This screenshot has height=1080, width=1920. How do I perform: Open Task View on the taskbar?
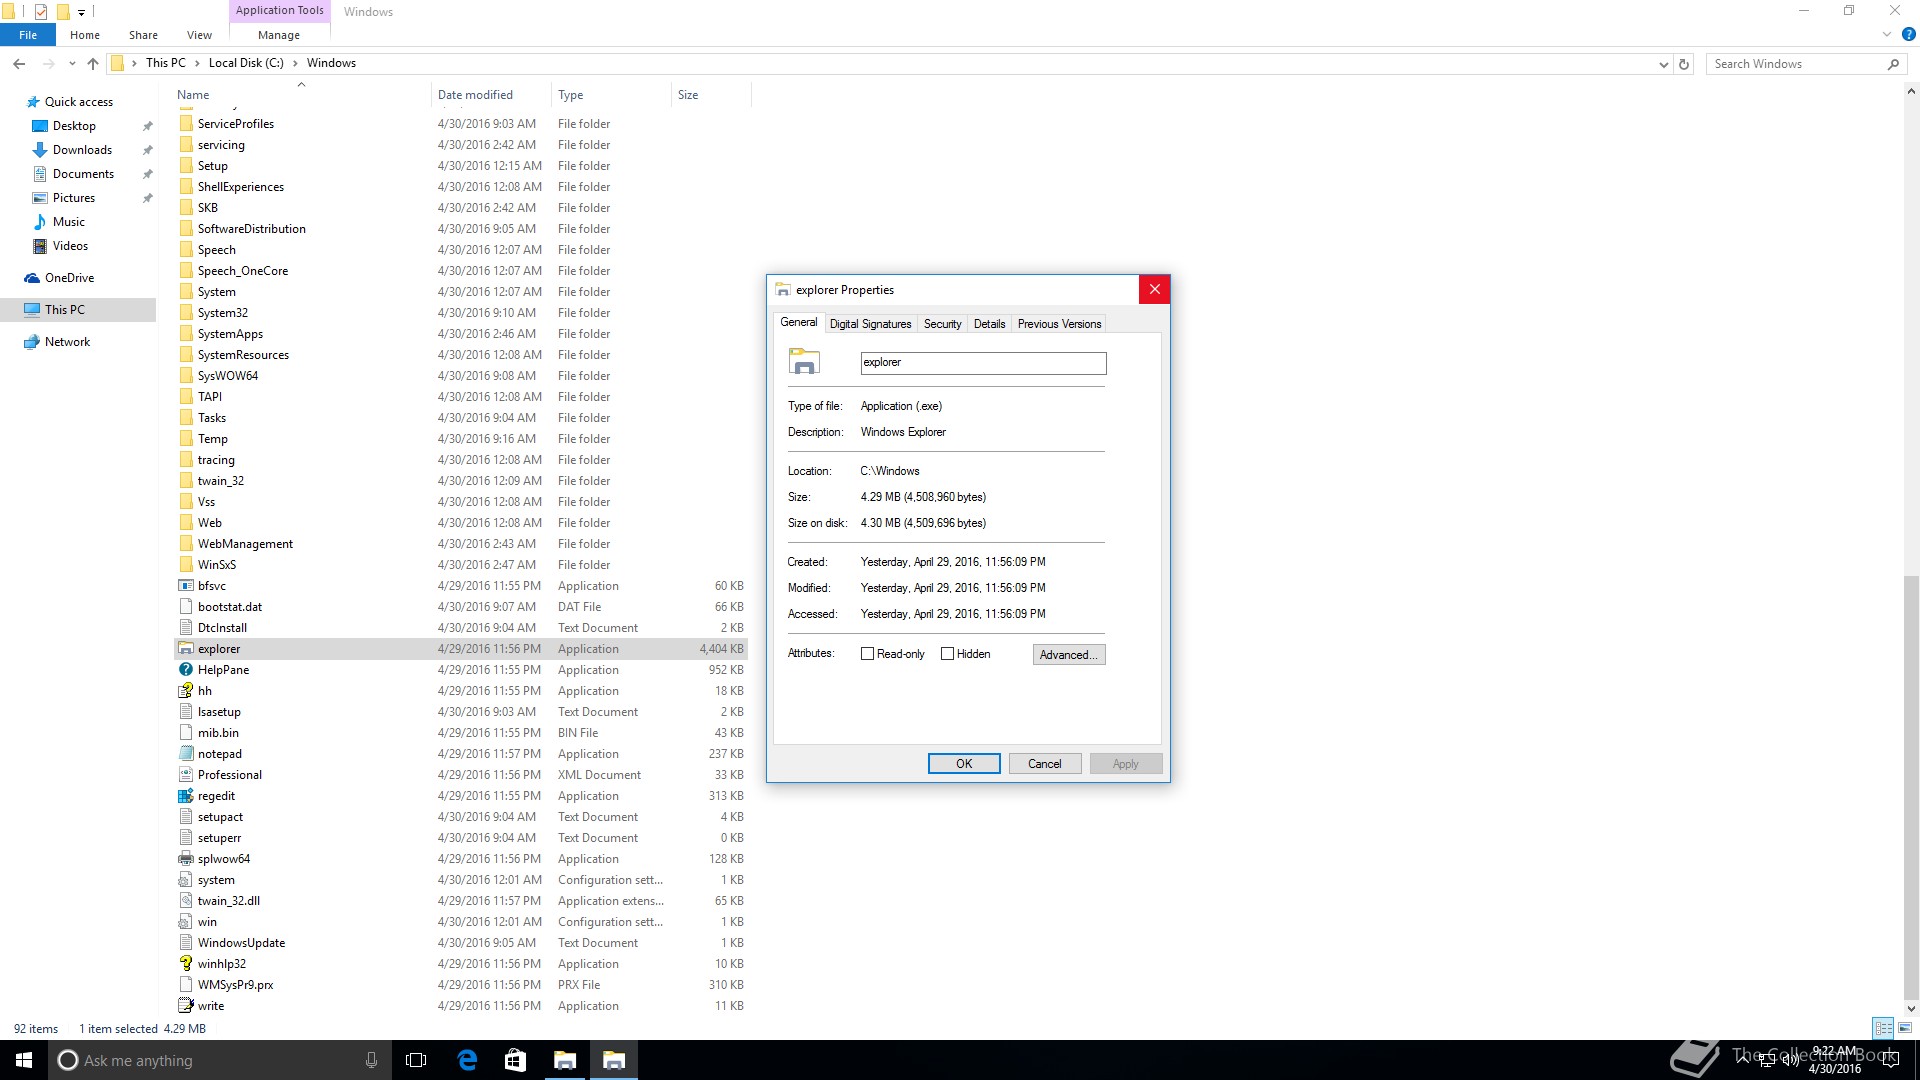point(416,1060)
